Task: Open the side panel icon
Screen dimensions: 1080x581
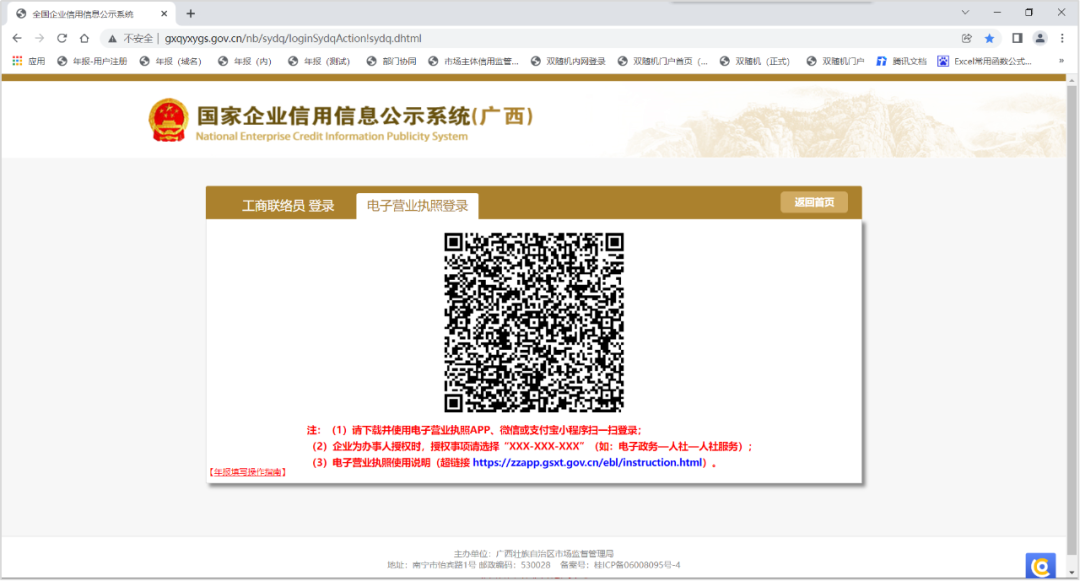Action: click(x=1017, y=39)
